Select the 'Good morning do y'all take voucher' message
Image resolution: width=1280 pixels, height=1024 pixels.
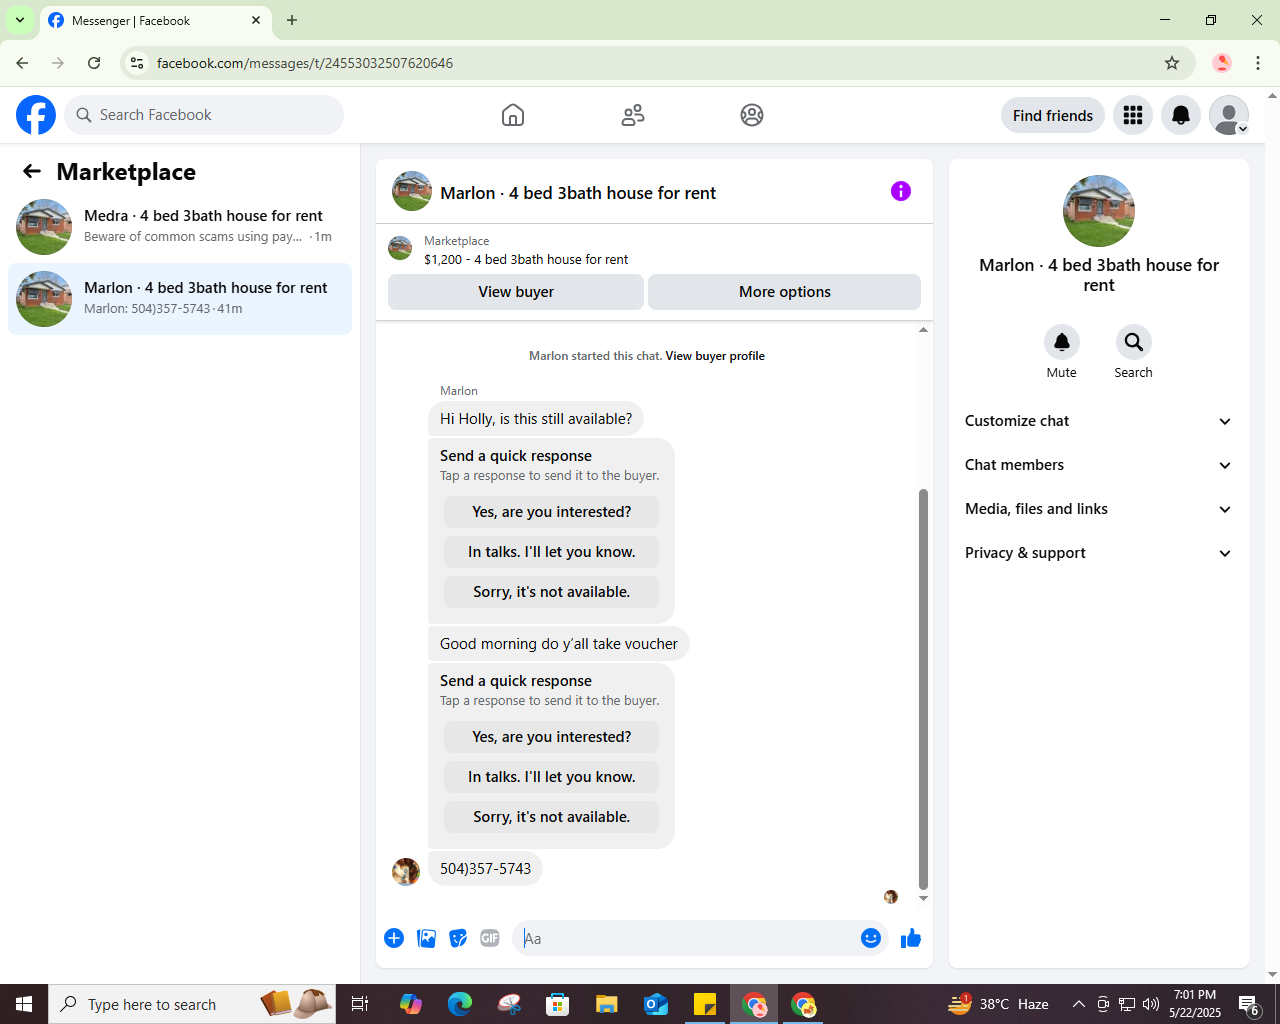click(559, 644)
